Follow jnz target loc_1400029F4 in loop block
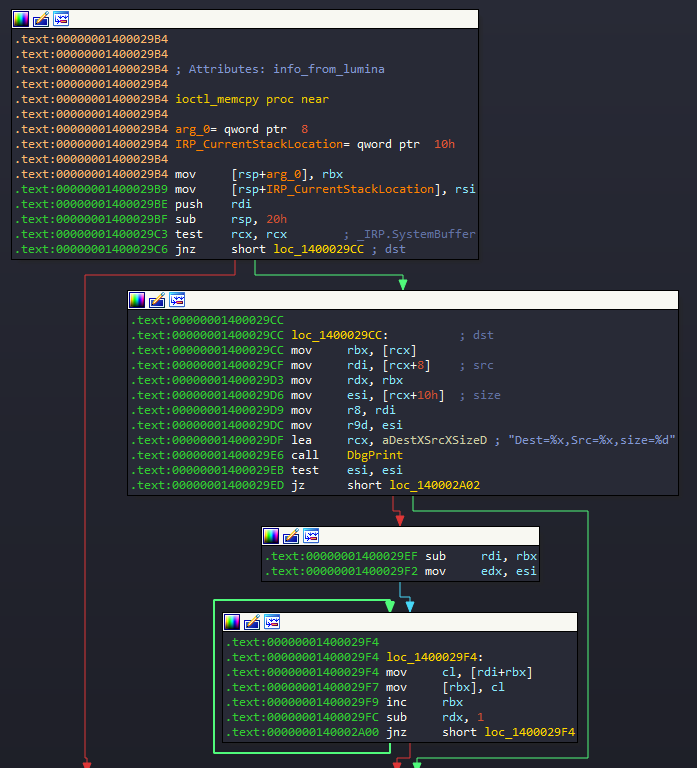Screen dimensions: 697x768 point(529,732)
